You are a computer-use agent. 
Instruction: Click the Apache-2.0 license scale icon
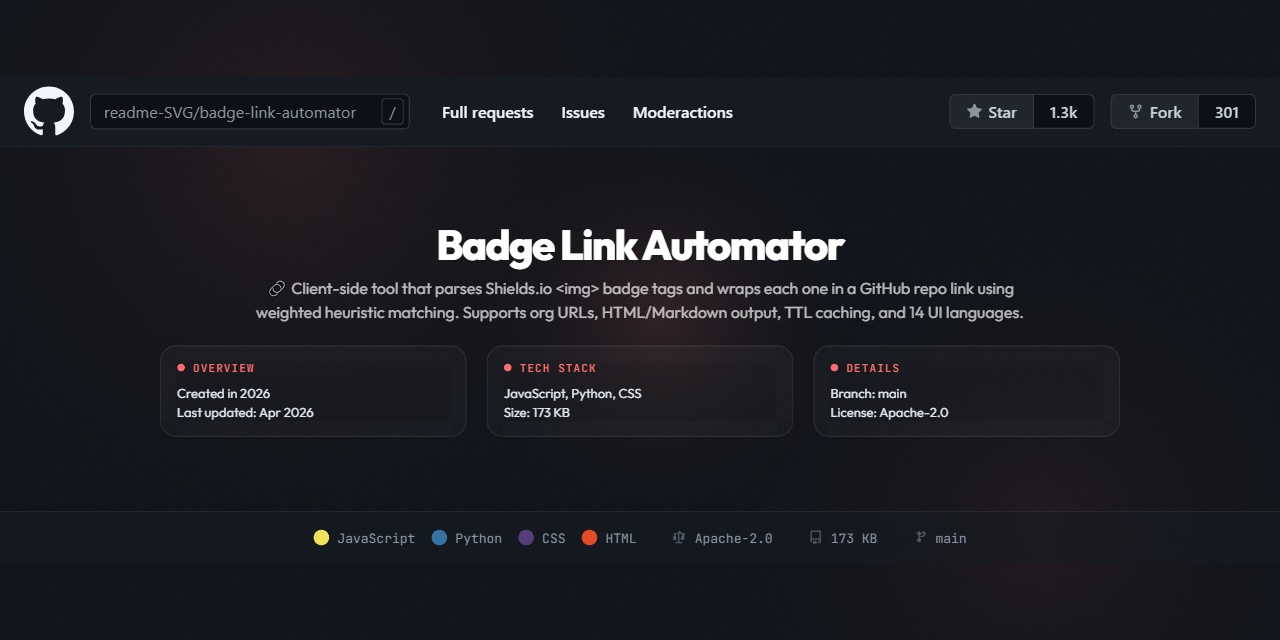[678, 537]
